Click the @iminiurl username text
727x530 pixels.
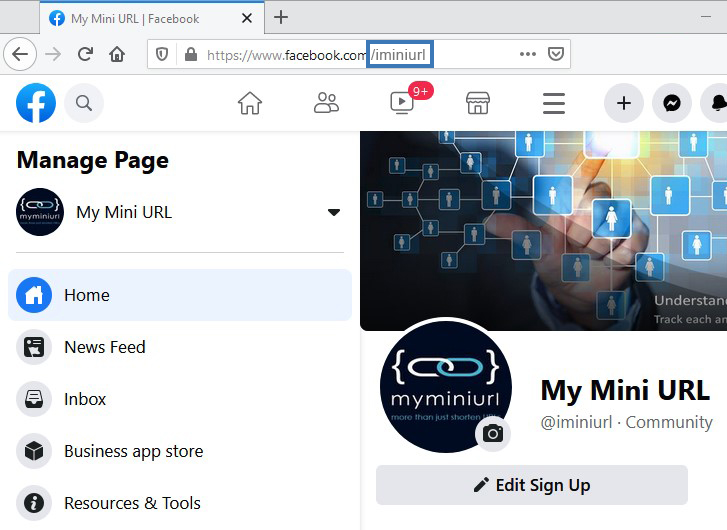point(576,422)
